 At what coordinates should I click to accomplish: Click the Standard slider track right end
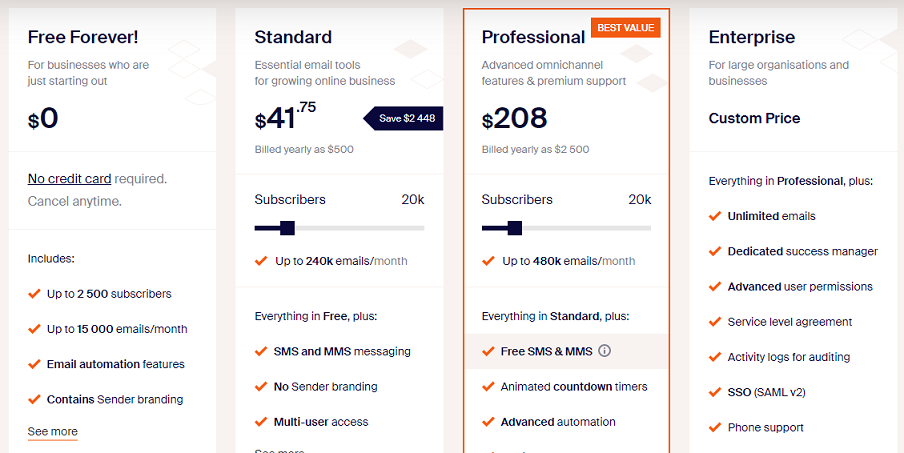pos(421,228)
